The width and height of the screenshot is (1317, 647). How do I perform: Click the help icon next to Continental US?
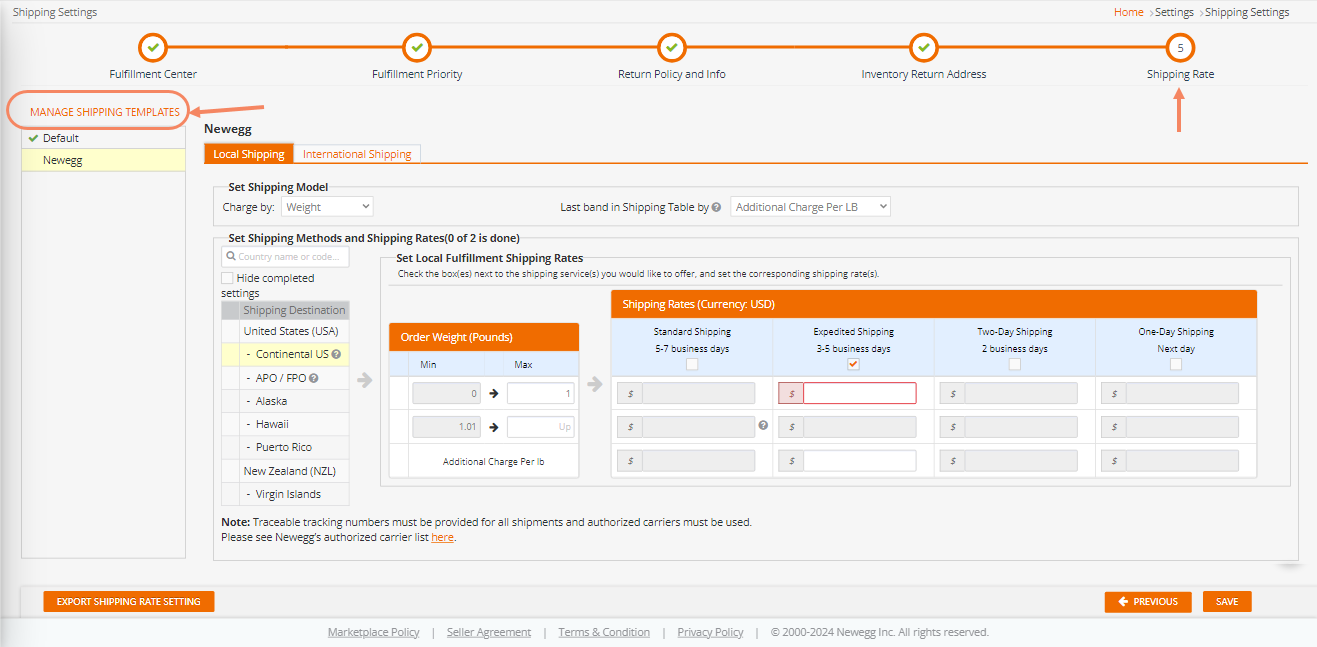click(337, 355)
